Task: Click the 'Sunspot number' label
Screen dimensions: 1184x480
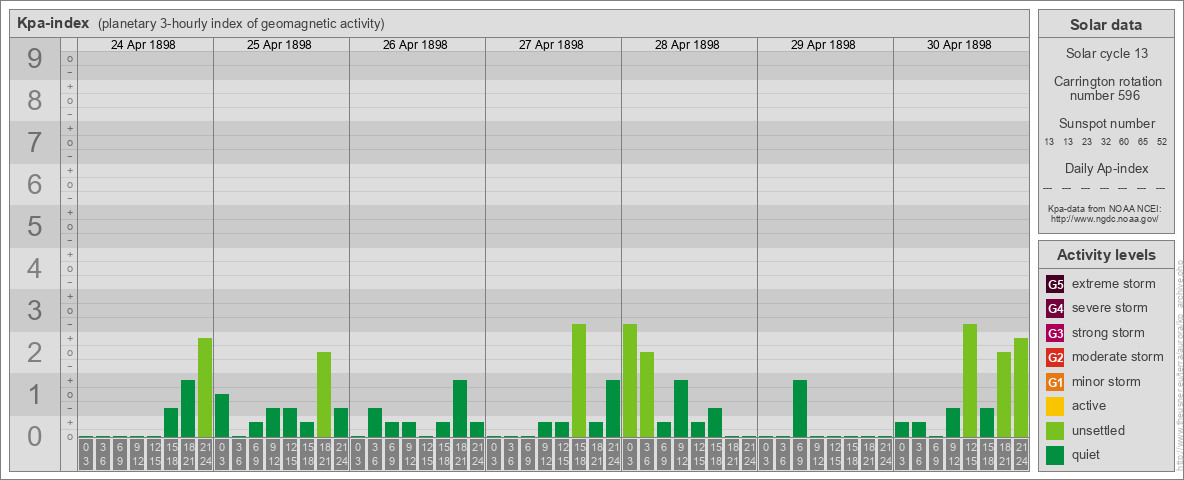Action: [x=1106, y=124]
